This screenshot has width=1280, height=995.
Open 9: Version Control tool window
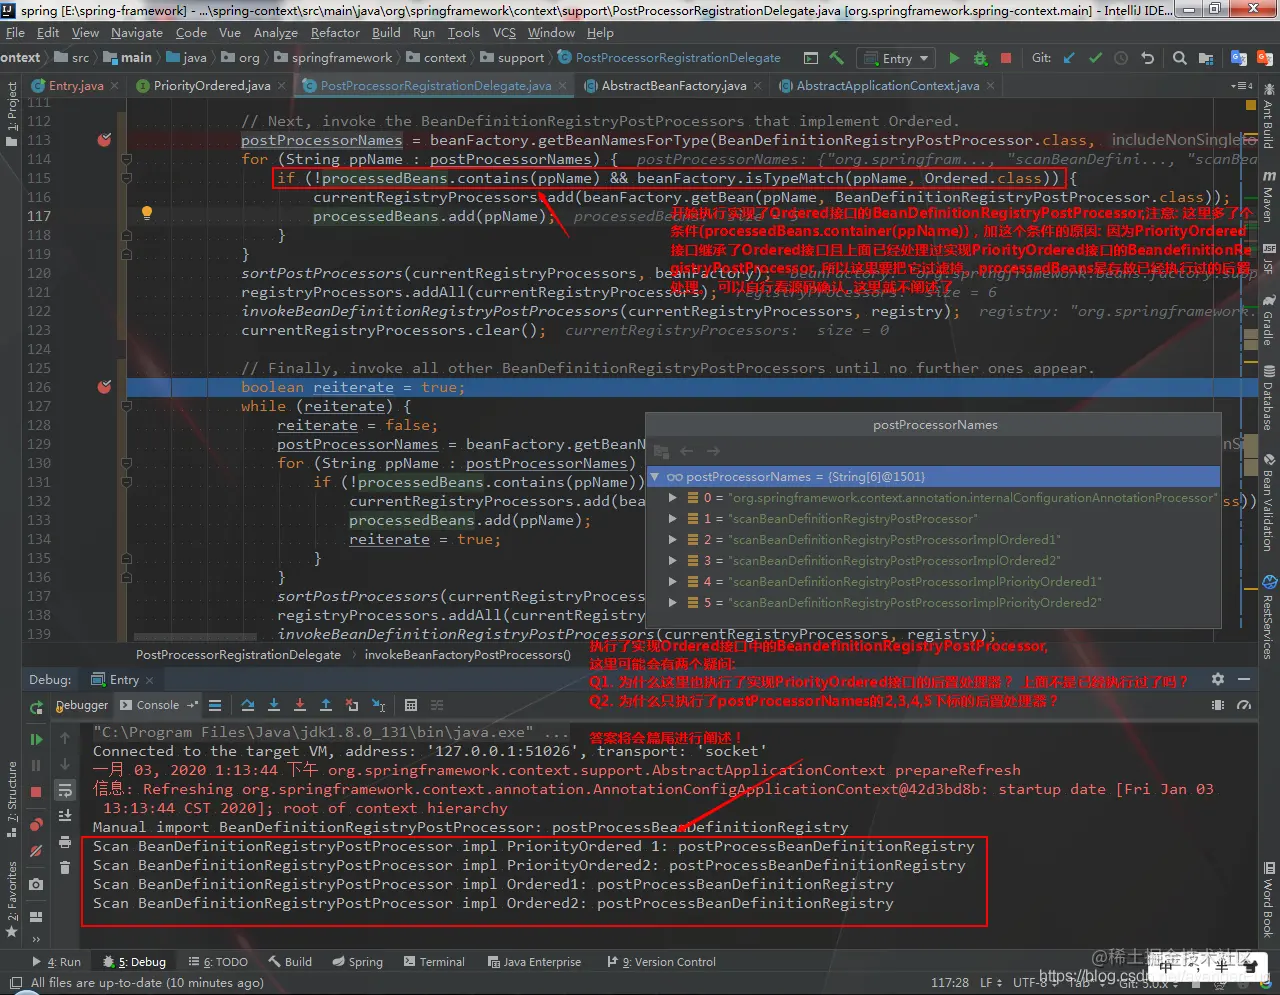coord(661,962)
